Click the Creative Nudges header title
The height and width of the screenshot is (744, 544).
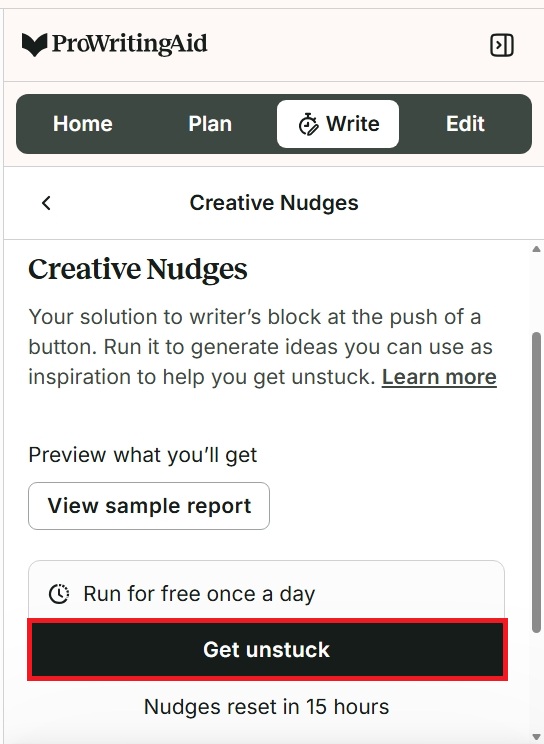[x=274, y=203]
